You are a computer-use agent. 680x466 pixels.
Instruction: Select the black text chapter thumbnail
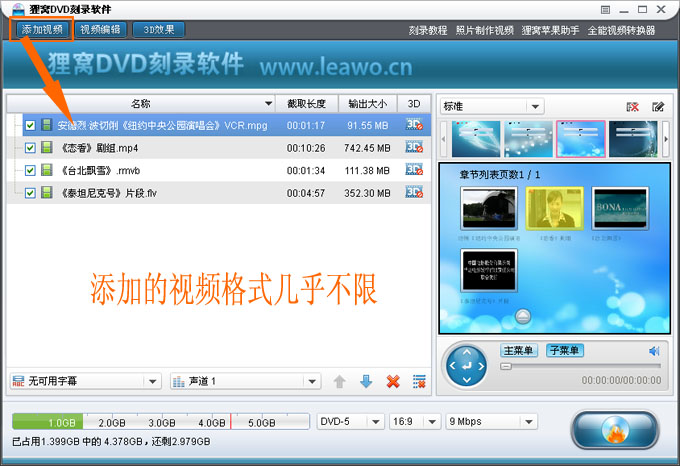489,270
